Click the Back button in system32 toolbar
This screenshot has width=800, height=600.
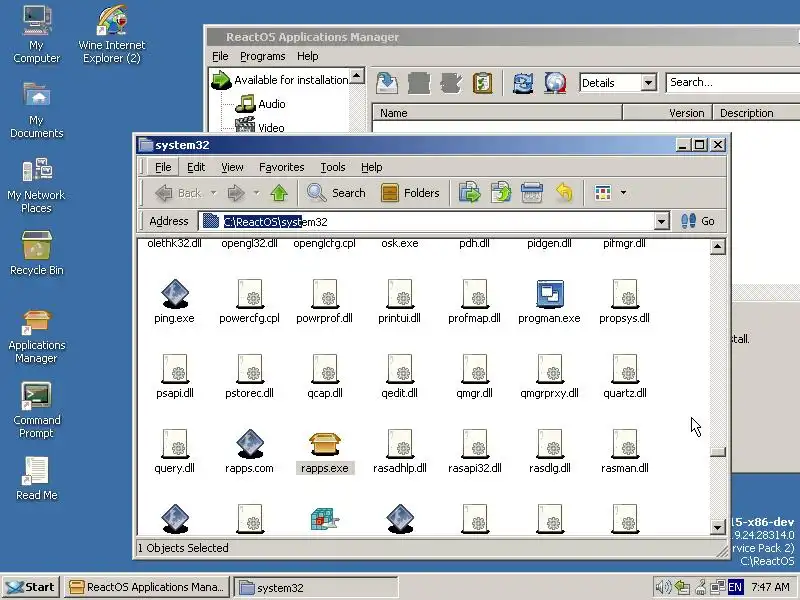(179, 193)
